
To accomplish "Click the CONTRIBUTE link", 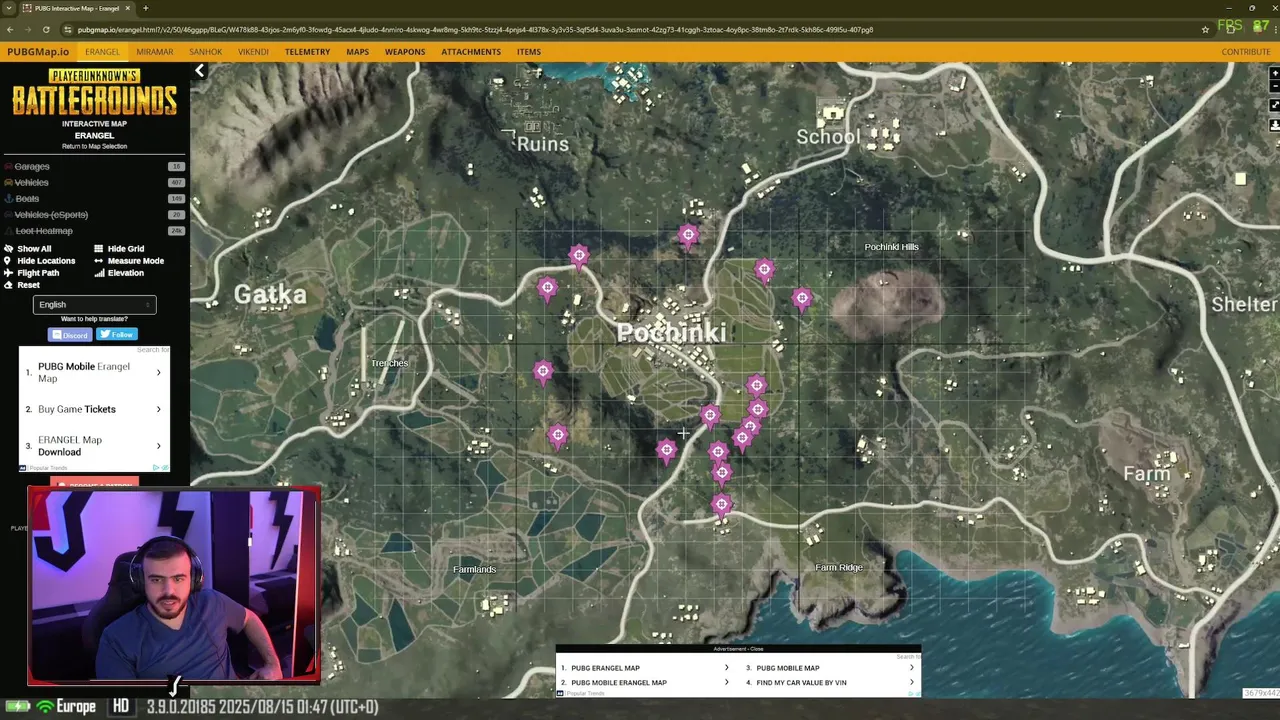I will click(1246, 52).
